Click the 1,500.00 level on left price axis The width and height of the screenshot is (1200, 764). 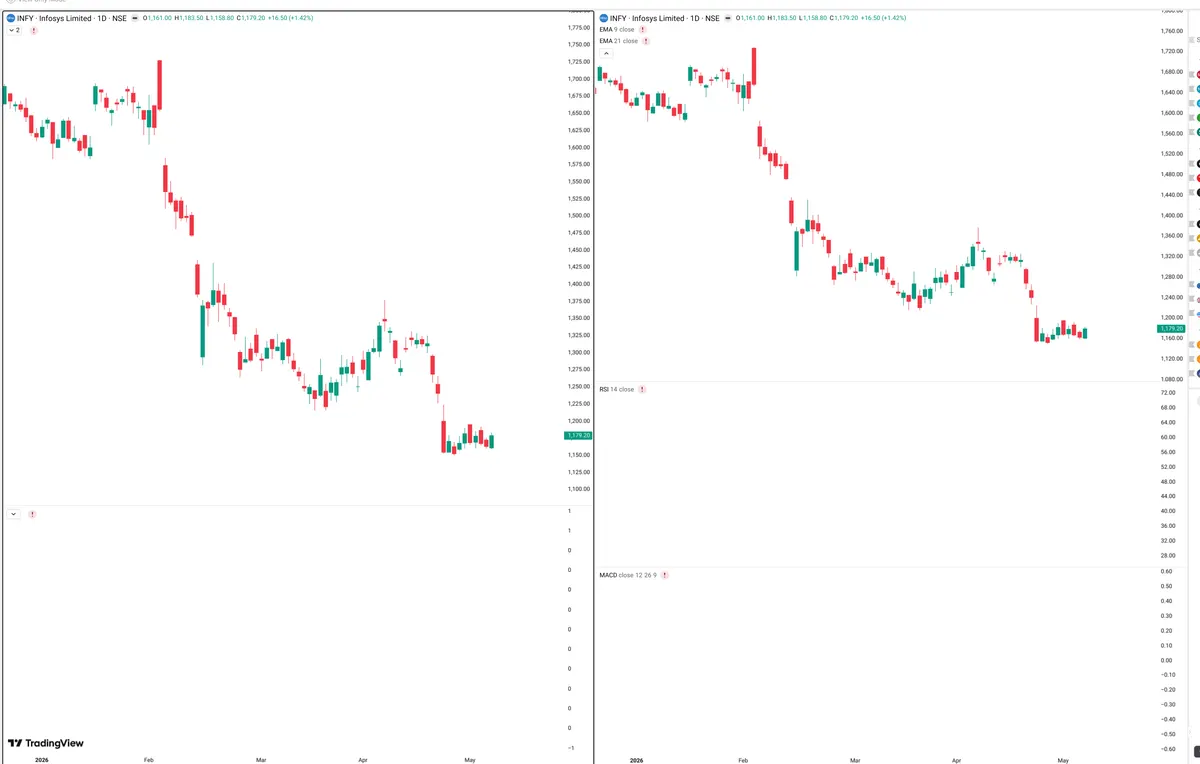578,215
